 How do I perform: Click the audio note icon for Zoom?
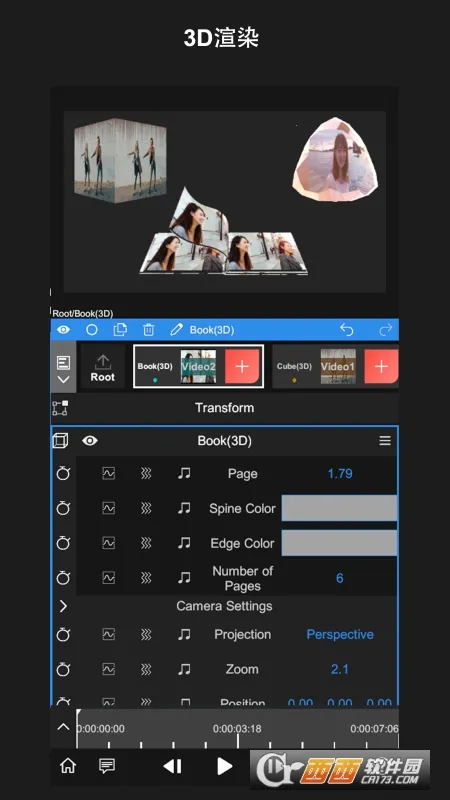[184, 669]
